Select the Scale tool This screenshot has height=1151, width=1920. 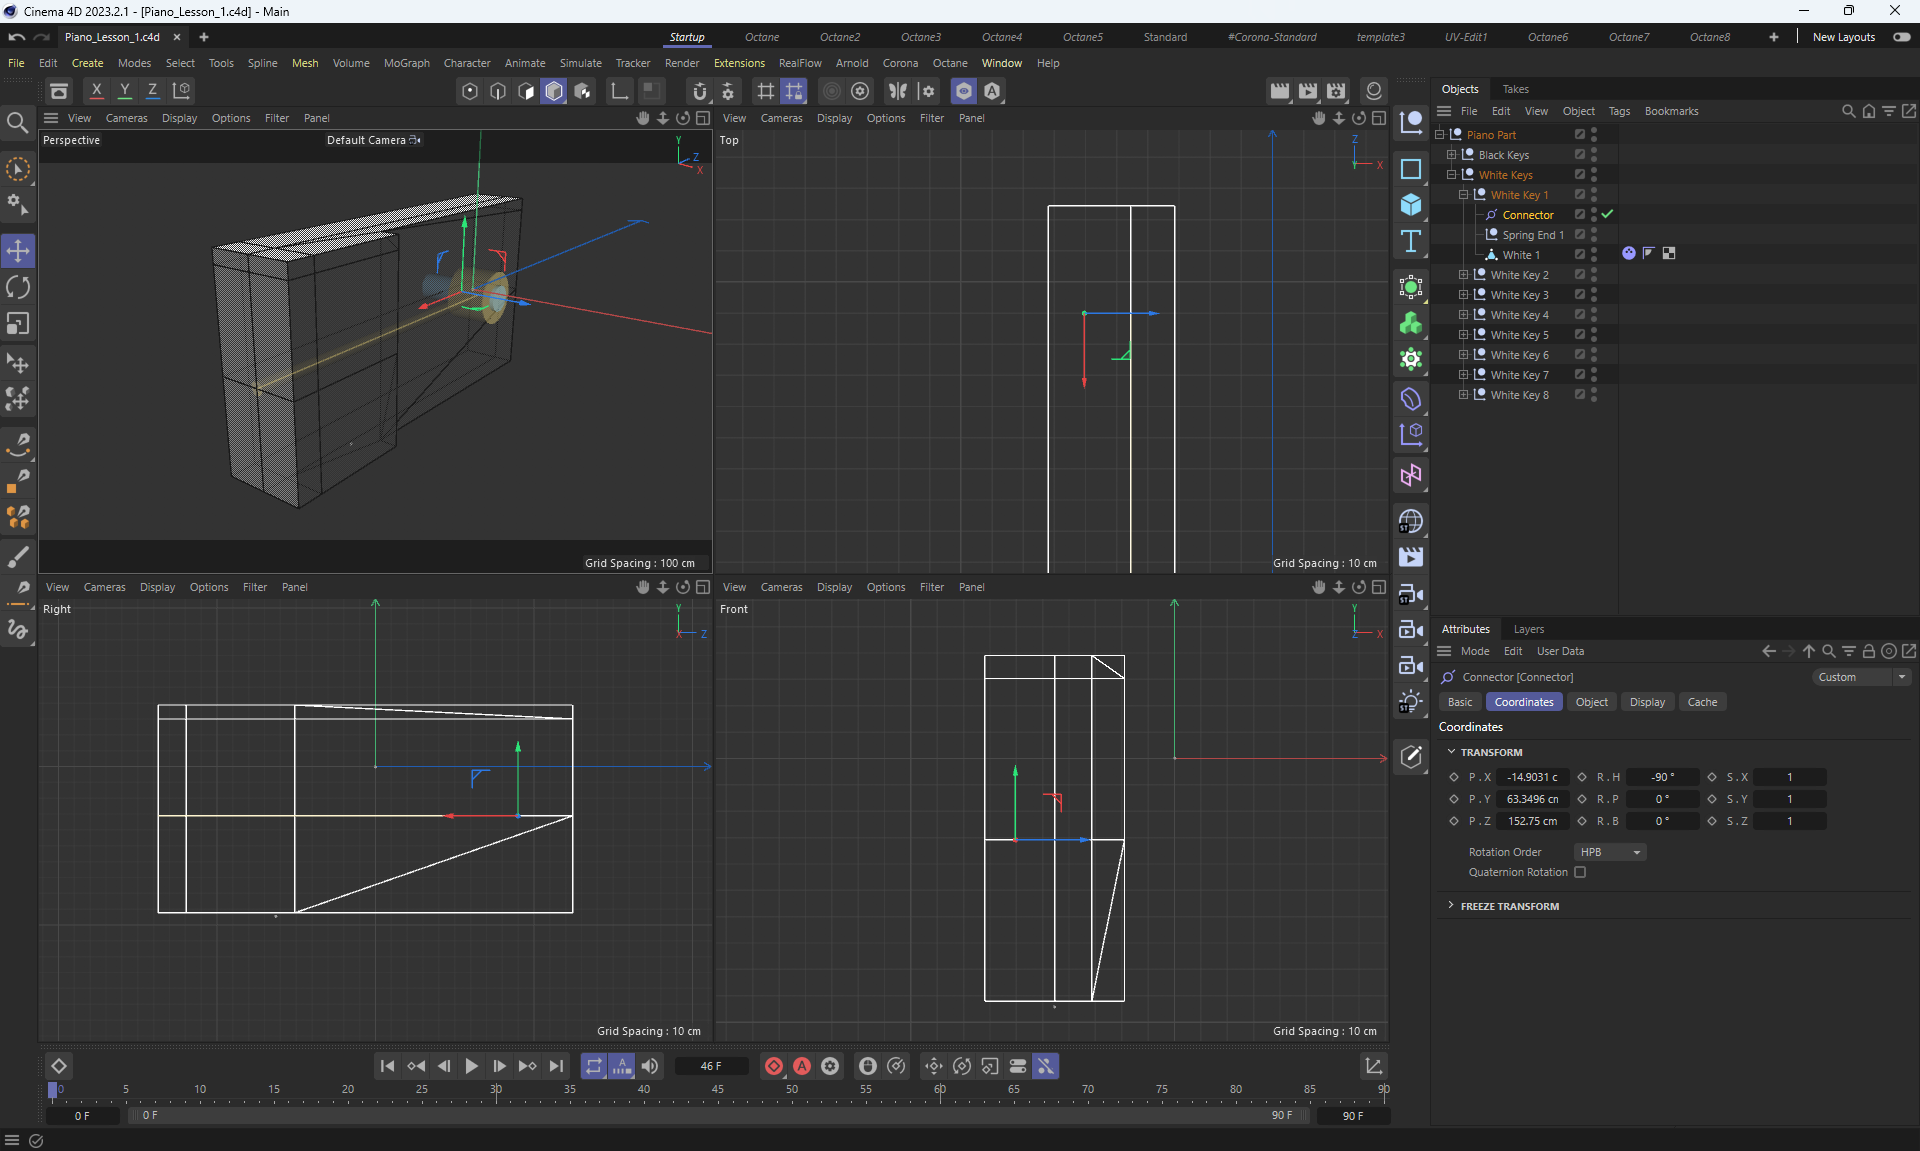18,324
